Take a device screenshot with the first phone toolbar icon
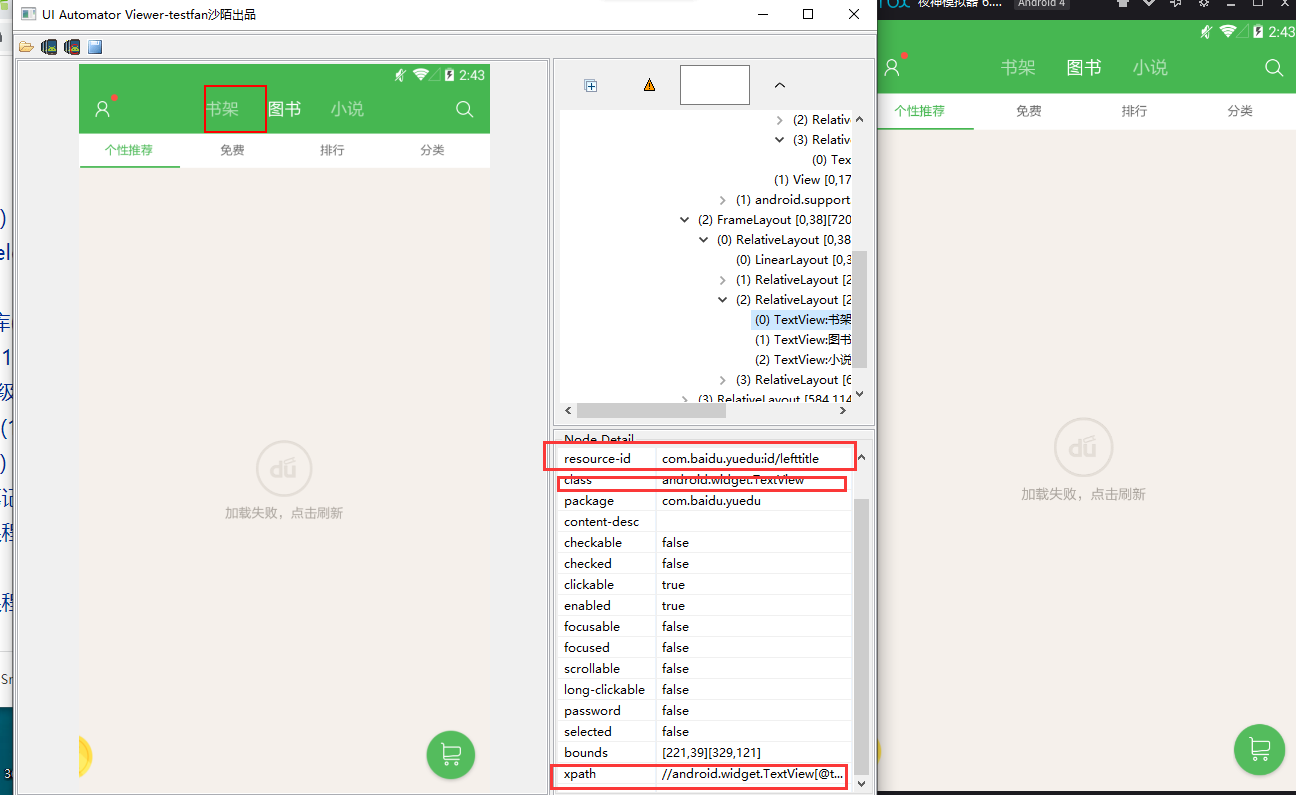This screenshot has width=1296, height=795. tap(49, 47)
